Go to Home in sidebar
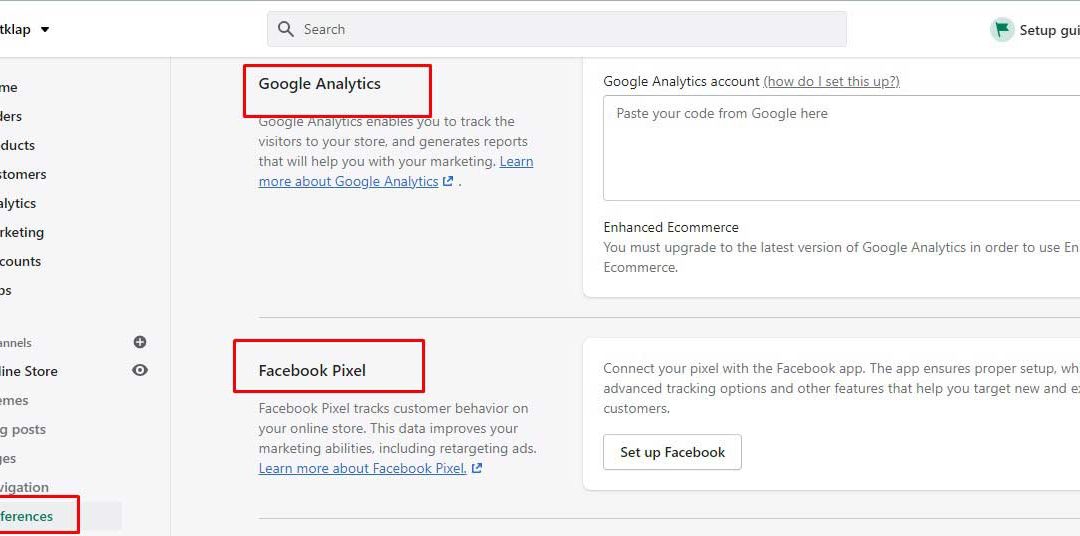1080x536 pixels. click(9, 87)
